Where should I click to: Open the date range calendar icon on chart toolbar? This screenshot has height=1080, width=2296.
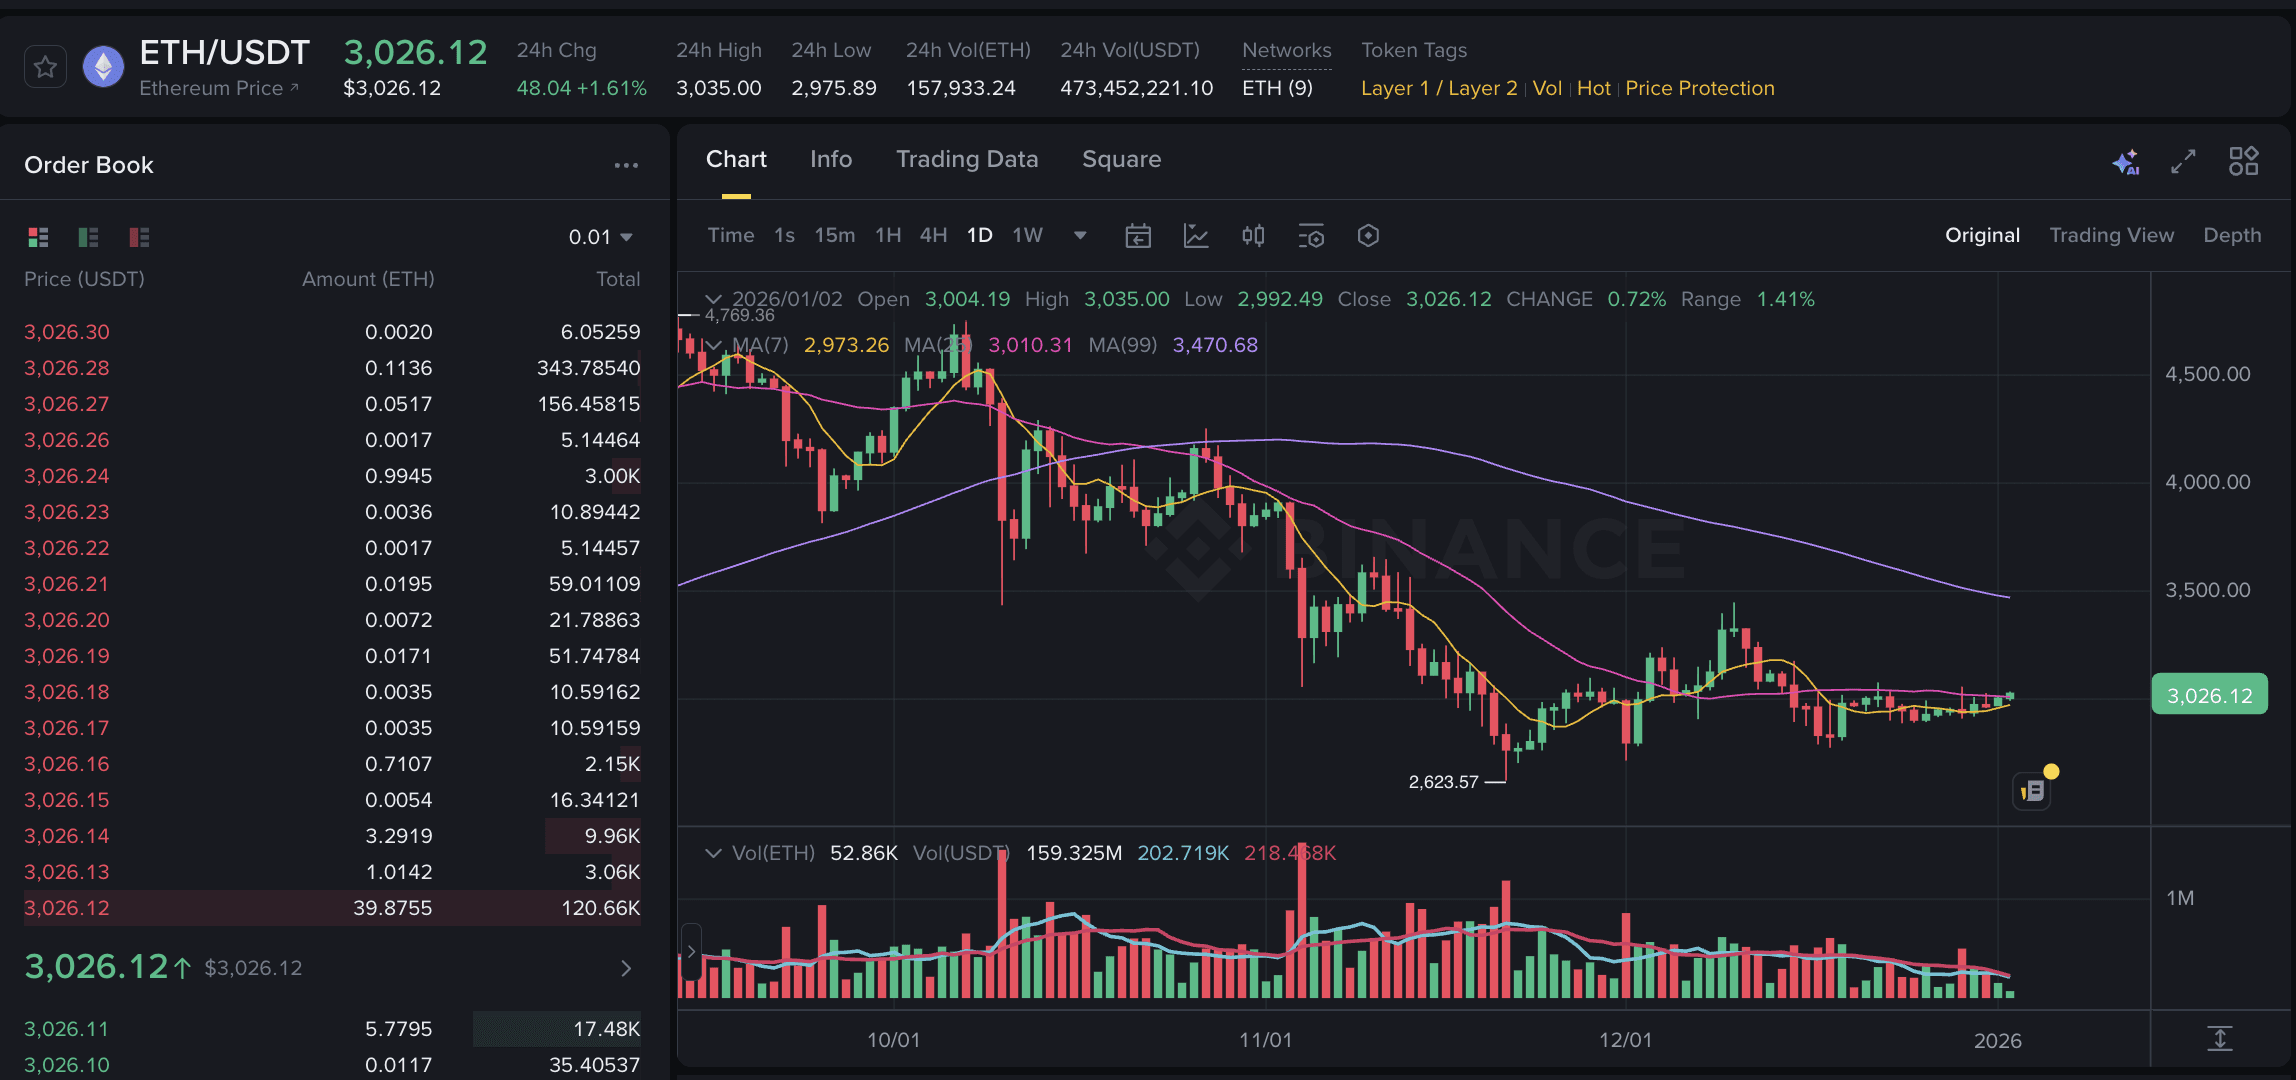point(1137,236)
